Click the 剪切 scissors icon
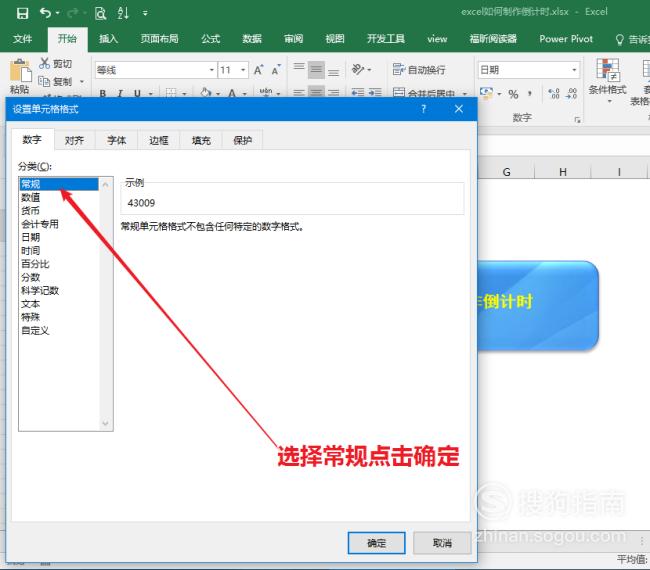 coord(44,63)
